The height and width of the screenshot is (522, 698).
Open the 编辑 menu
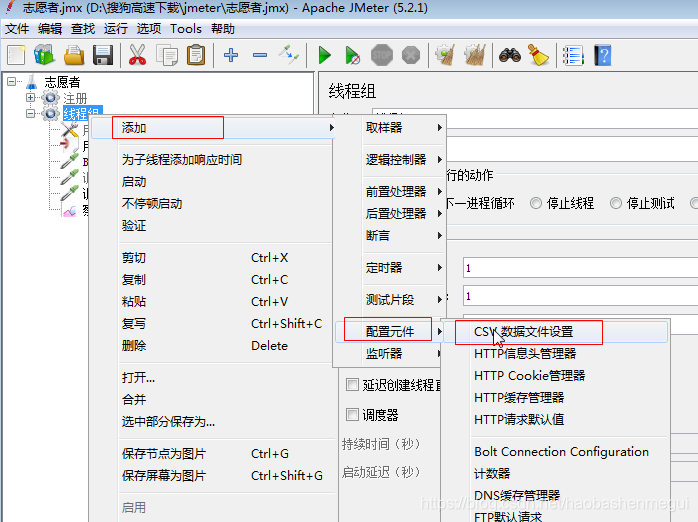pyautogui.click(x=50, y=29)
